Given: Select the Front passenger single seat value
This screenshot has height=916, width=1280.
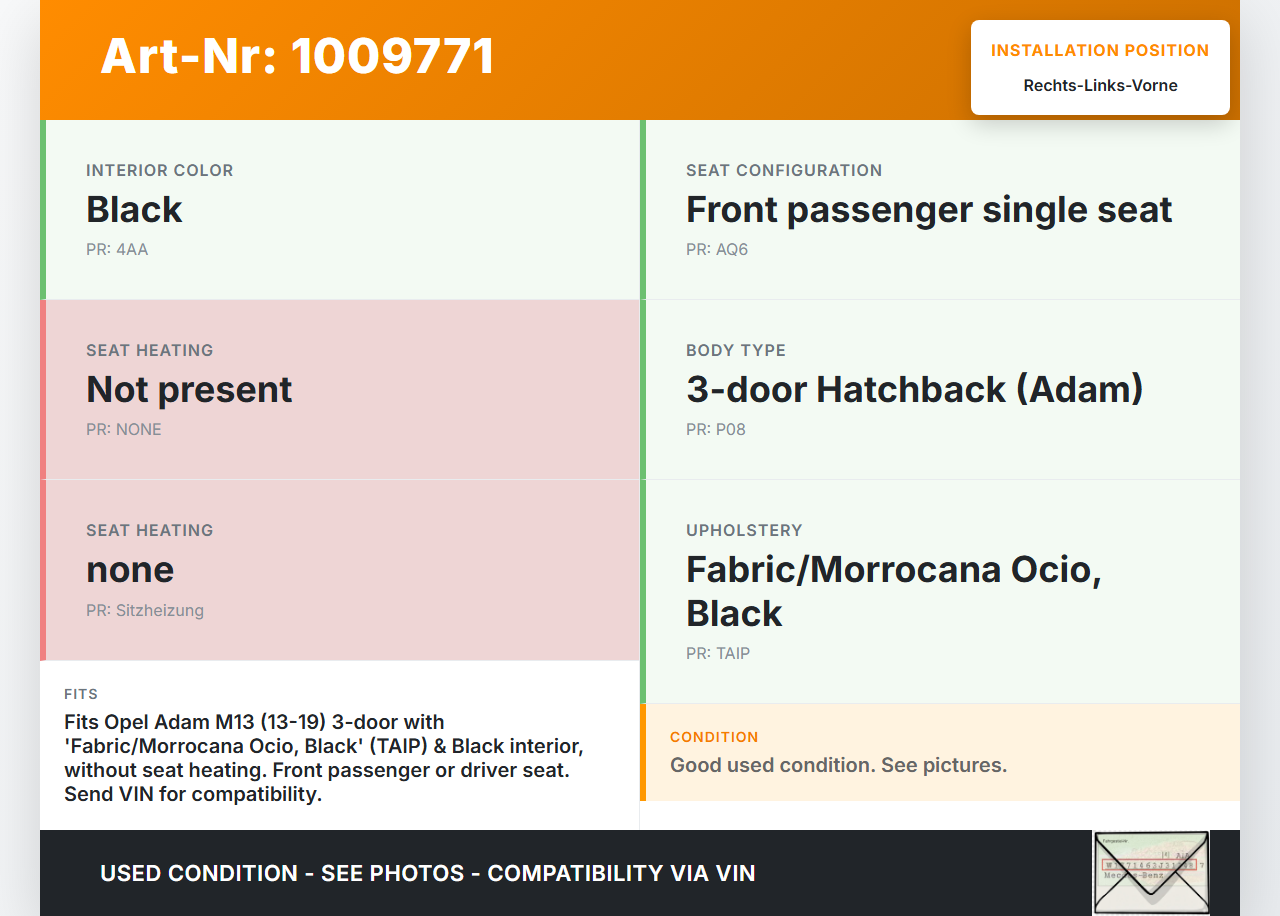Looking at the screenshot, I should click(x=928, y=210).
